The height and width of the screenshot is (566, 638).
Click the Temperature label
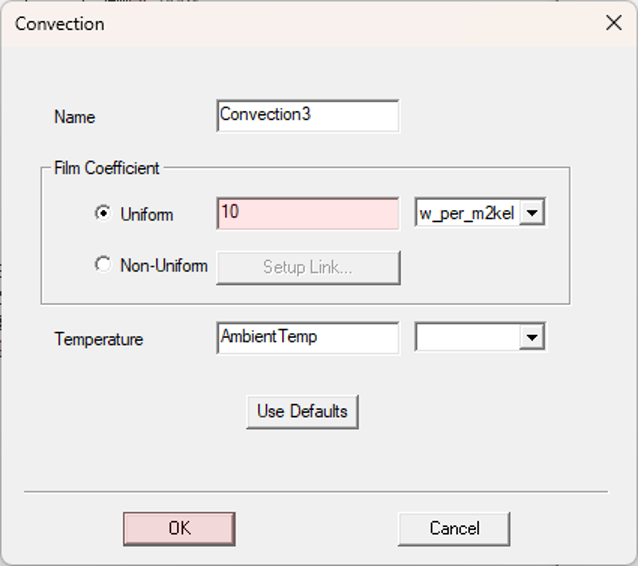(98, 339)
